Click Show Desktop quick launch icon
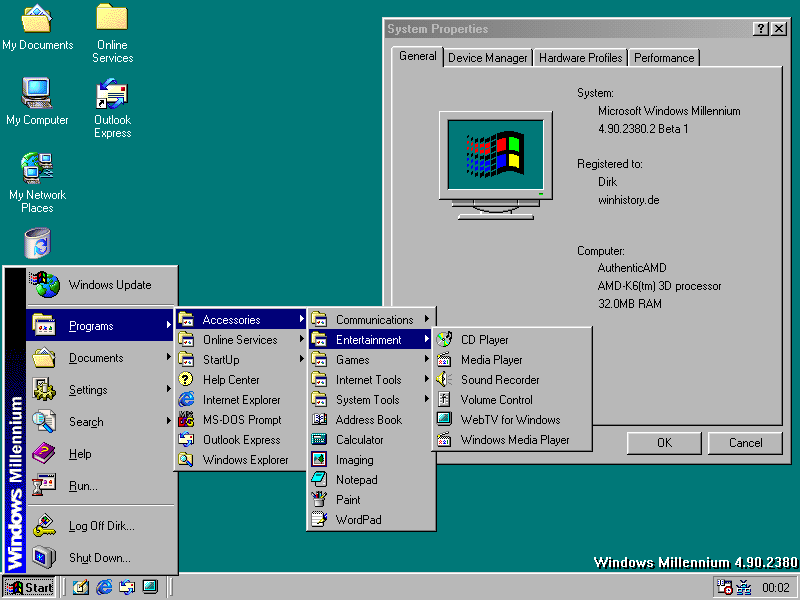The width and height of the screenshot is (800, 600). 80,587
